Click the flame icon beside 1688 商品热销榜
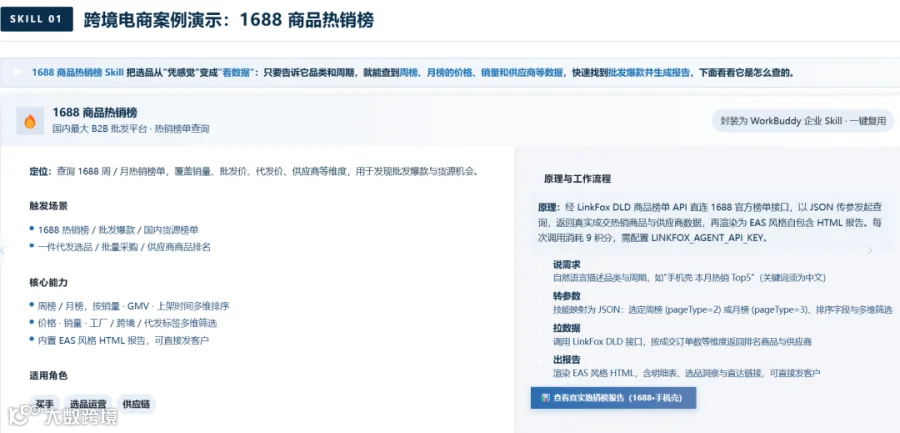Image resolution: width=900 pixels, height=433 pixels. (30, 121)
